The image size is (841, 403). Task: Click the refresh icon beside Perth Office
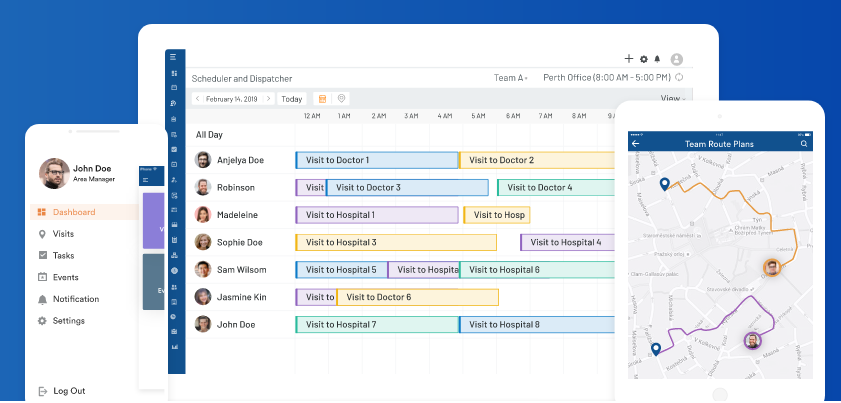(x=680, y=77)
